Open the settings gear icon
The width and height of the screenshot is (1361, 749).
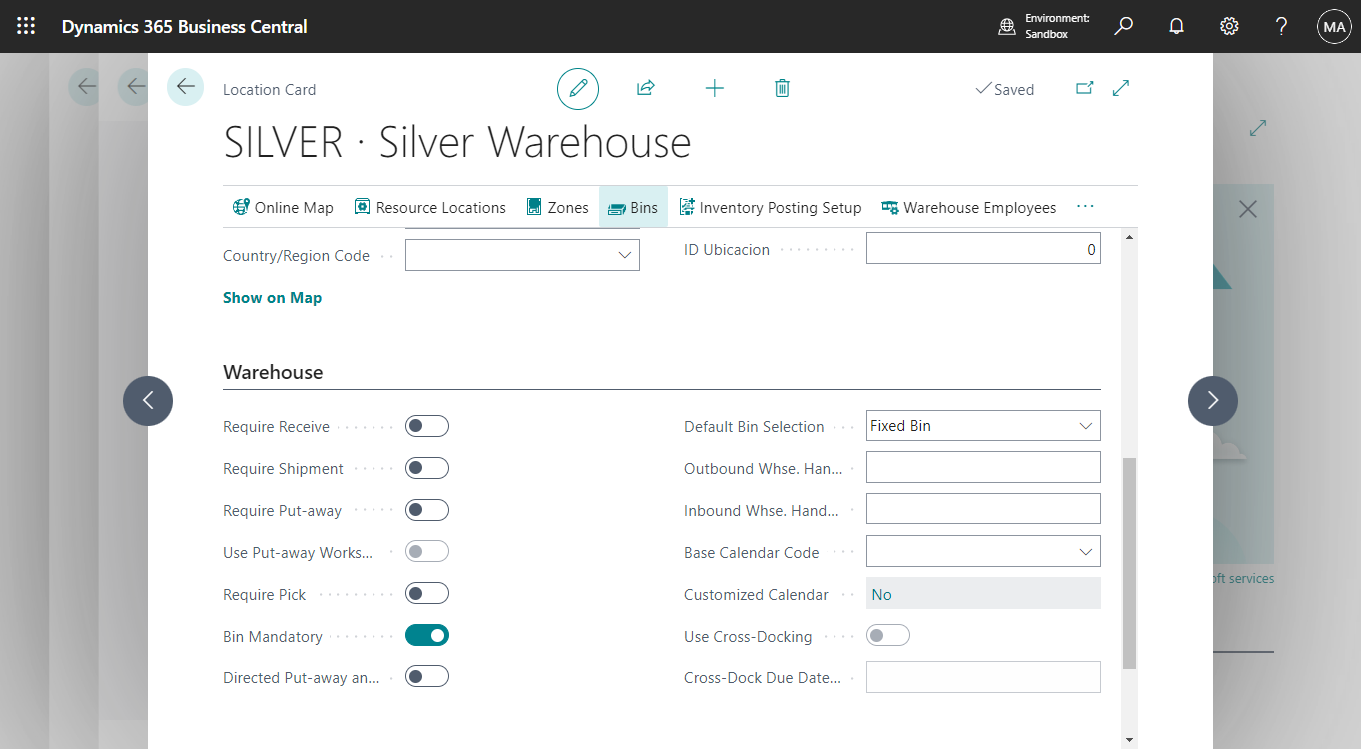coord(1229,27)
